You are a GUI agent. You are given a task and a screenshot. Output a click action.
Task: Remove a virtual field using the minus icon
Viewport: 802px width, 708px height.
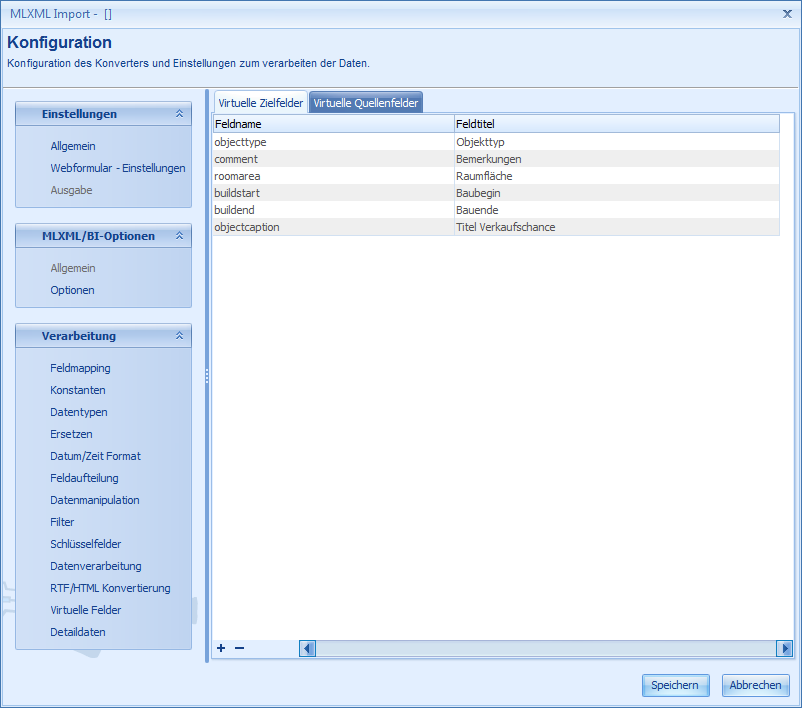click(x=239, y=648)
